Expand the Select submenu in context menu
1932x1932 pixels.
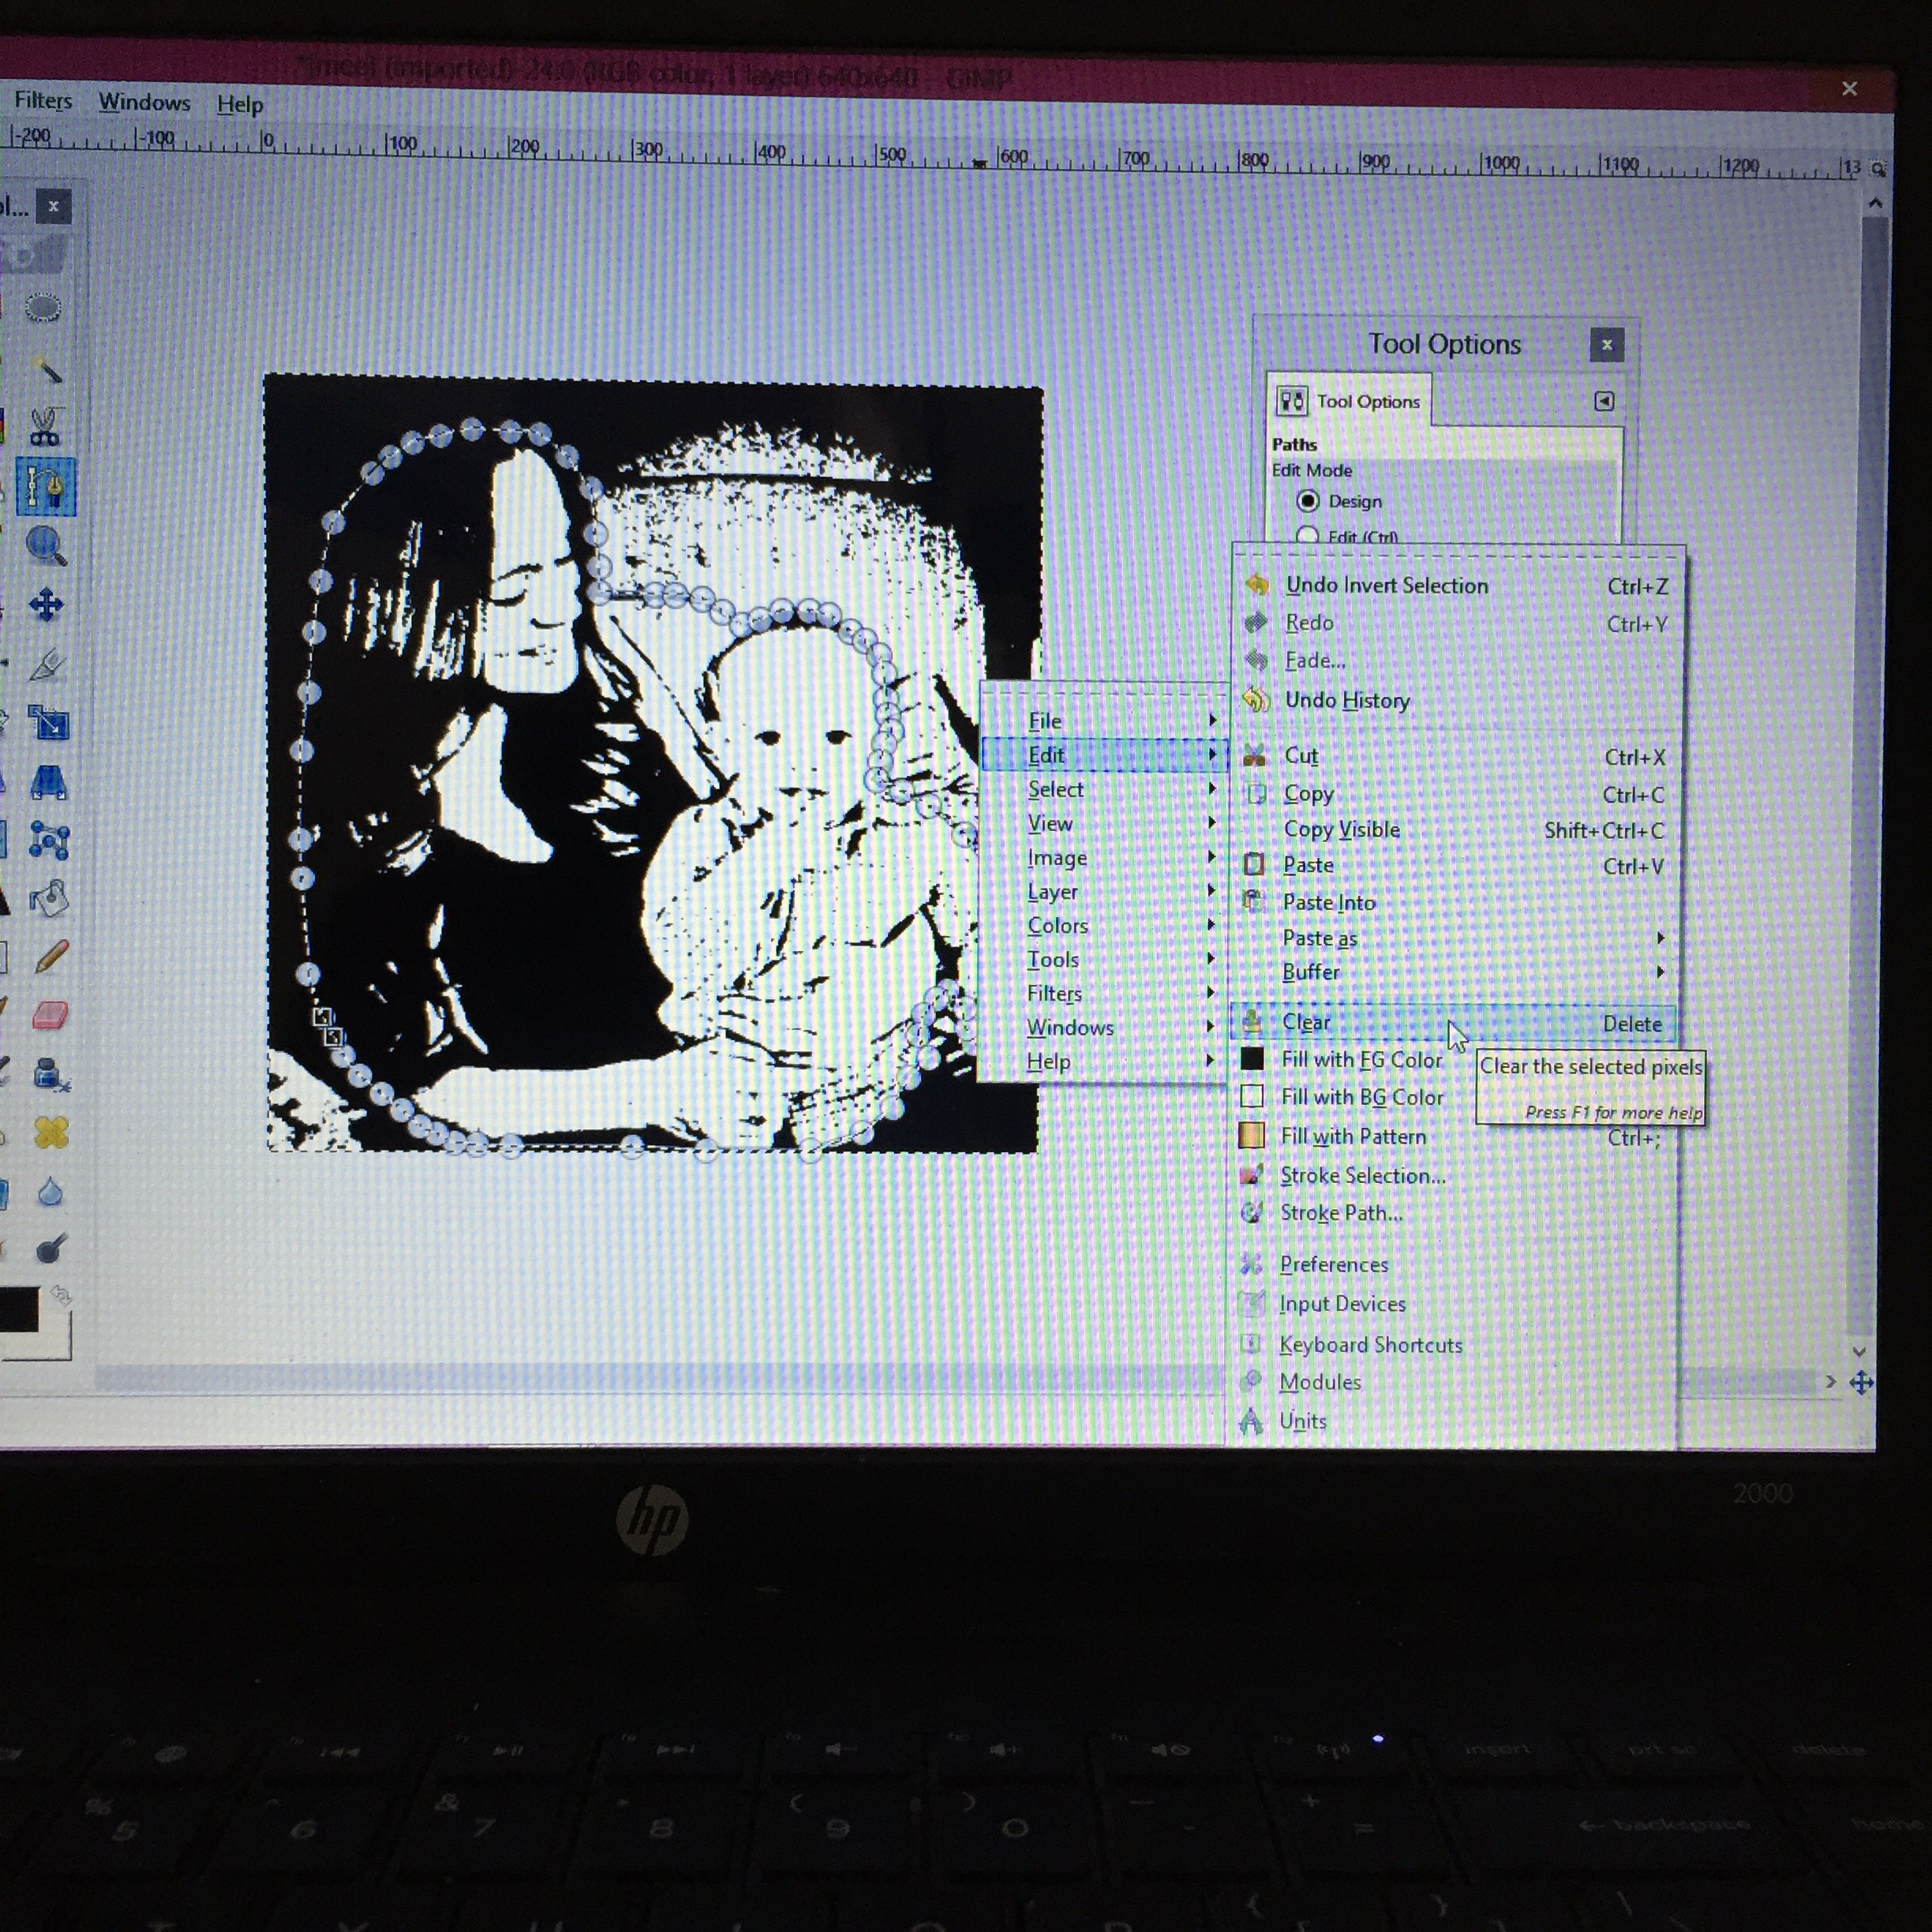pyautogui.click(x=1103, y=789)
